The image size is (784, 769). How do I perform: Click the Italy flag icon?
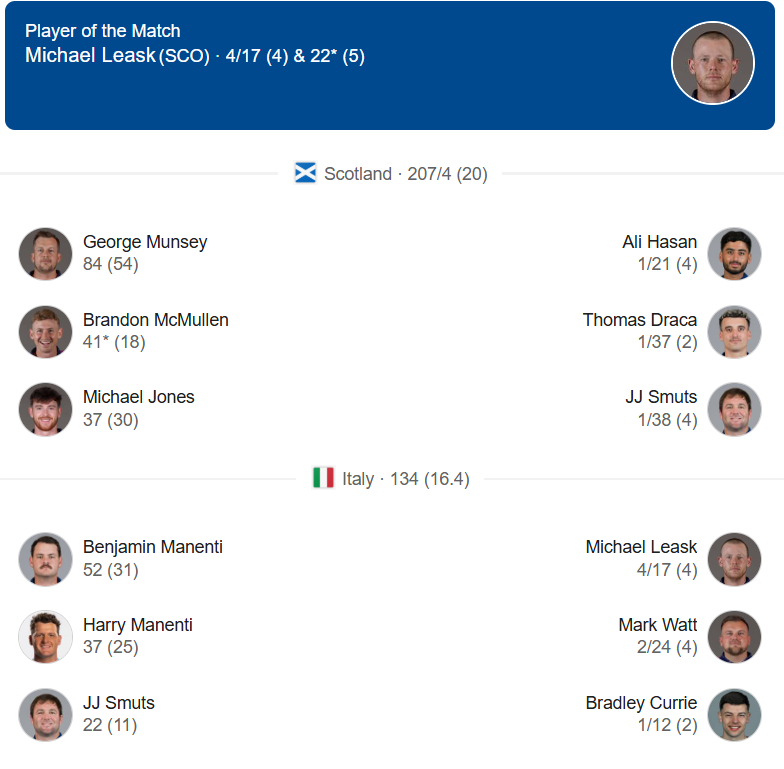[x=323, y=478]
